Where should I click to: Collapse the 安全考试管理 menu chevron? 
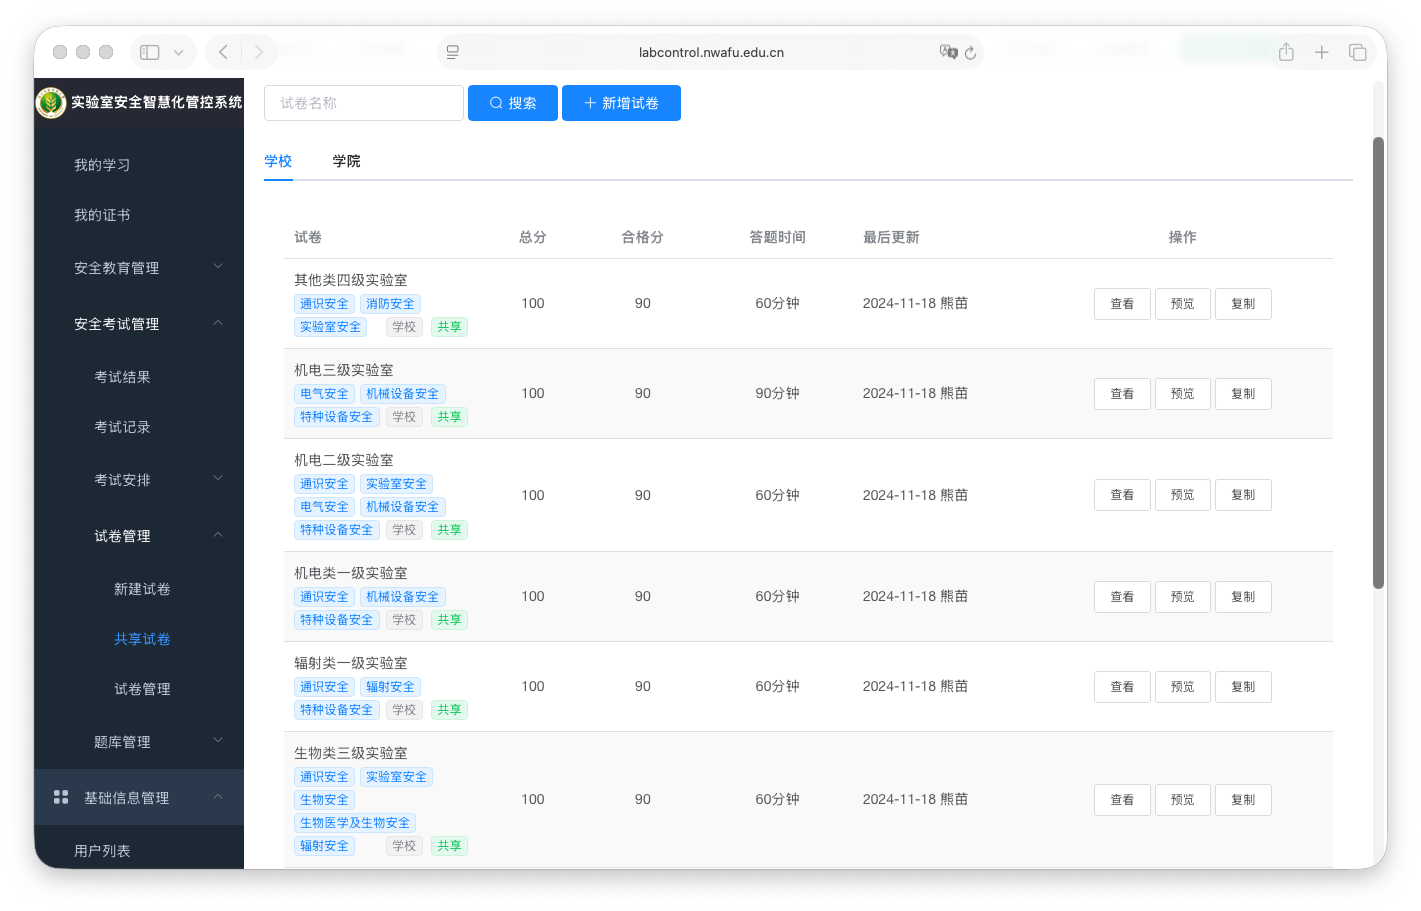tap(218, 322)
